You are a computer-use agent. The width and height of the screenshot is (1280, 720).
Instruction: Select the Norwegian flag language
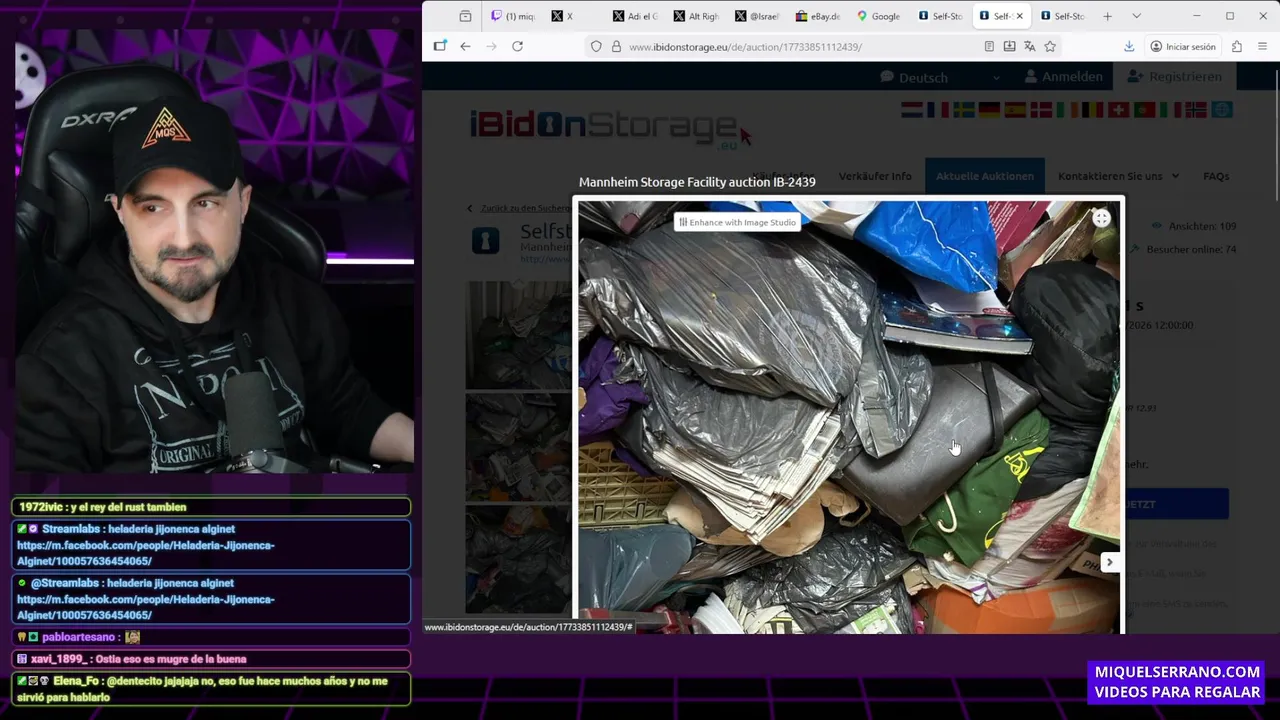click(1197, 110)
